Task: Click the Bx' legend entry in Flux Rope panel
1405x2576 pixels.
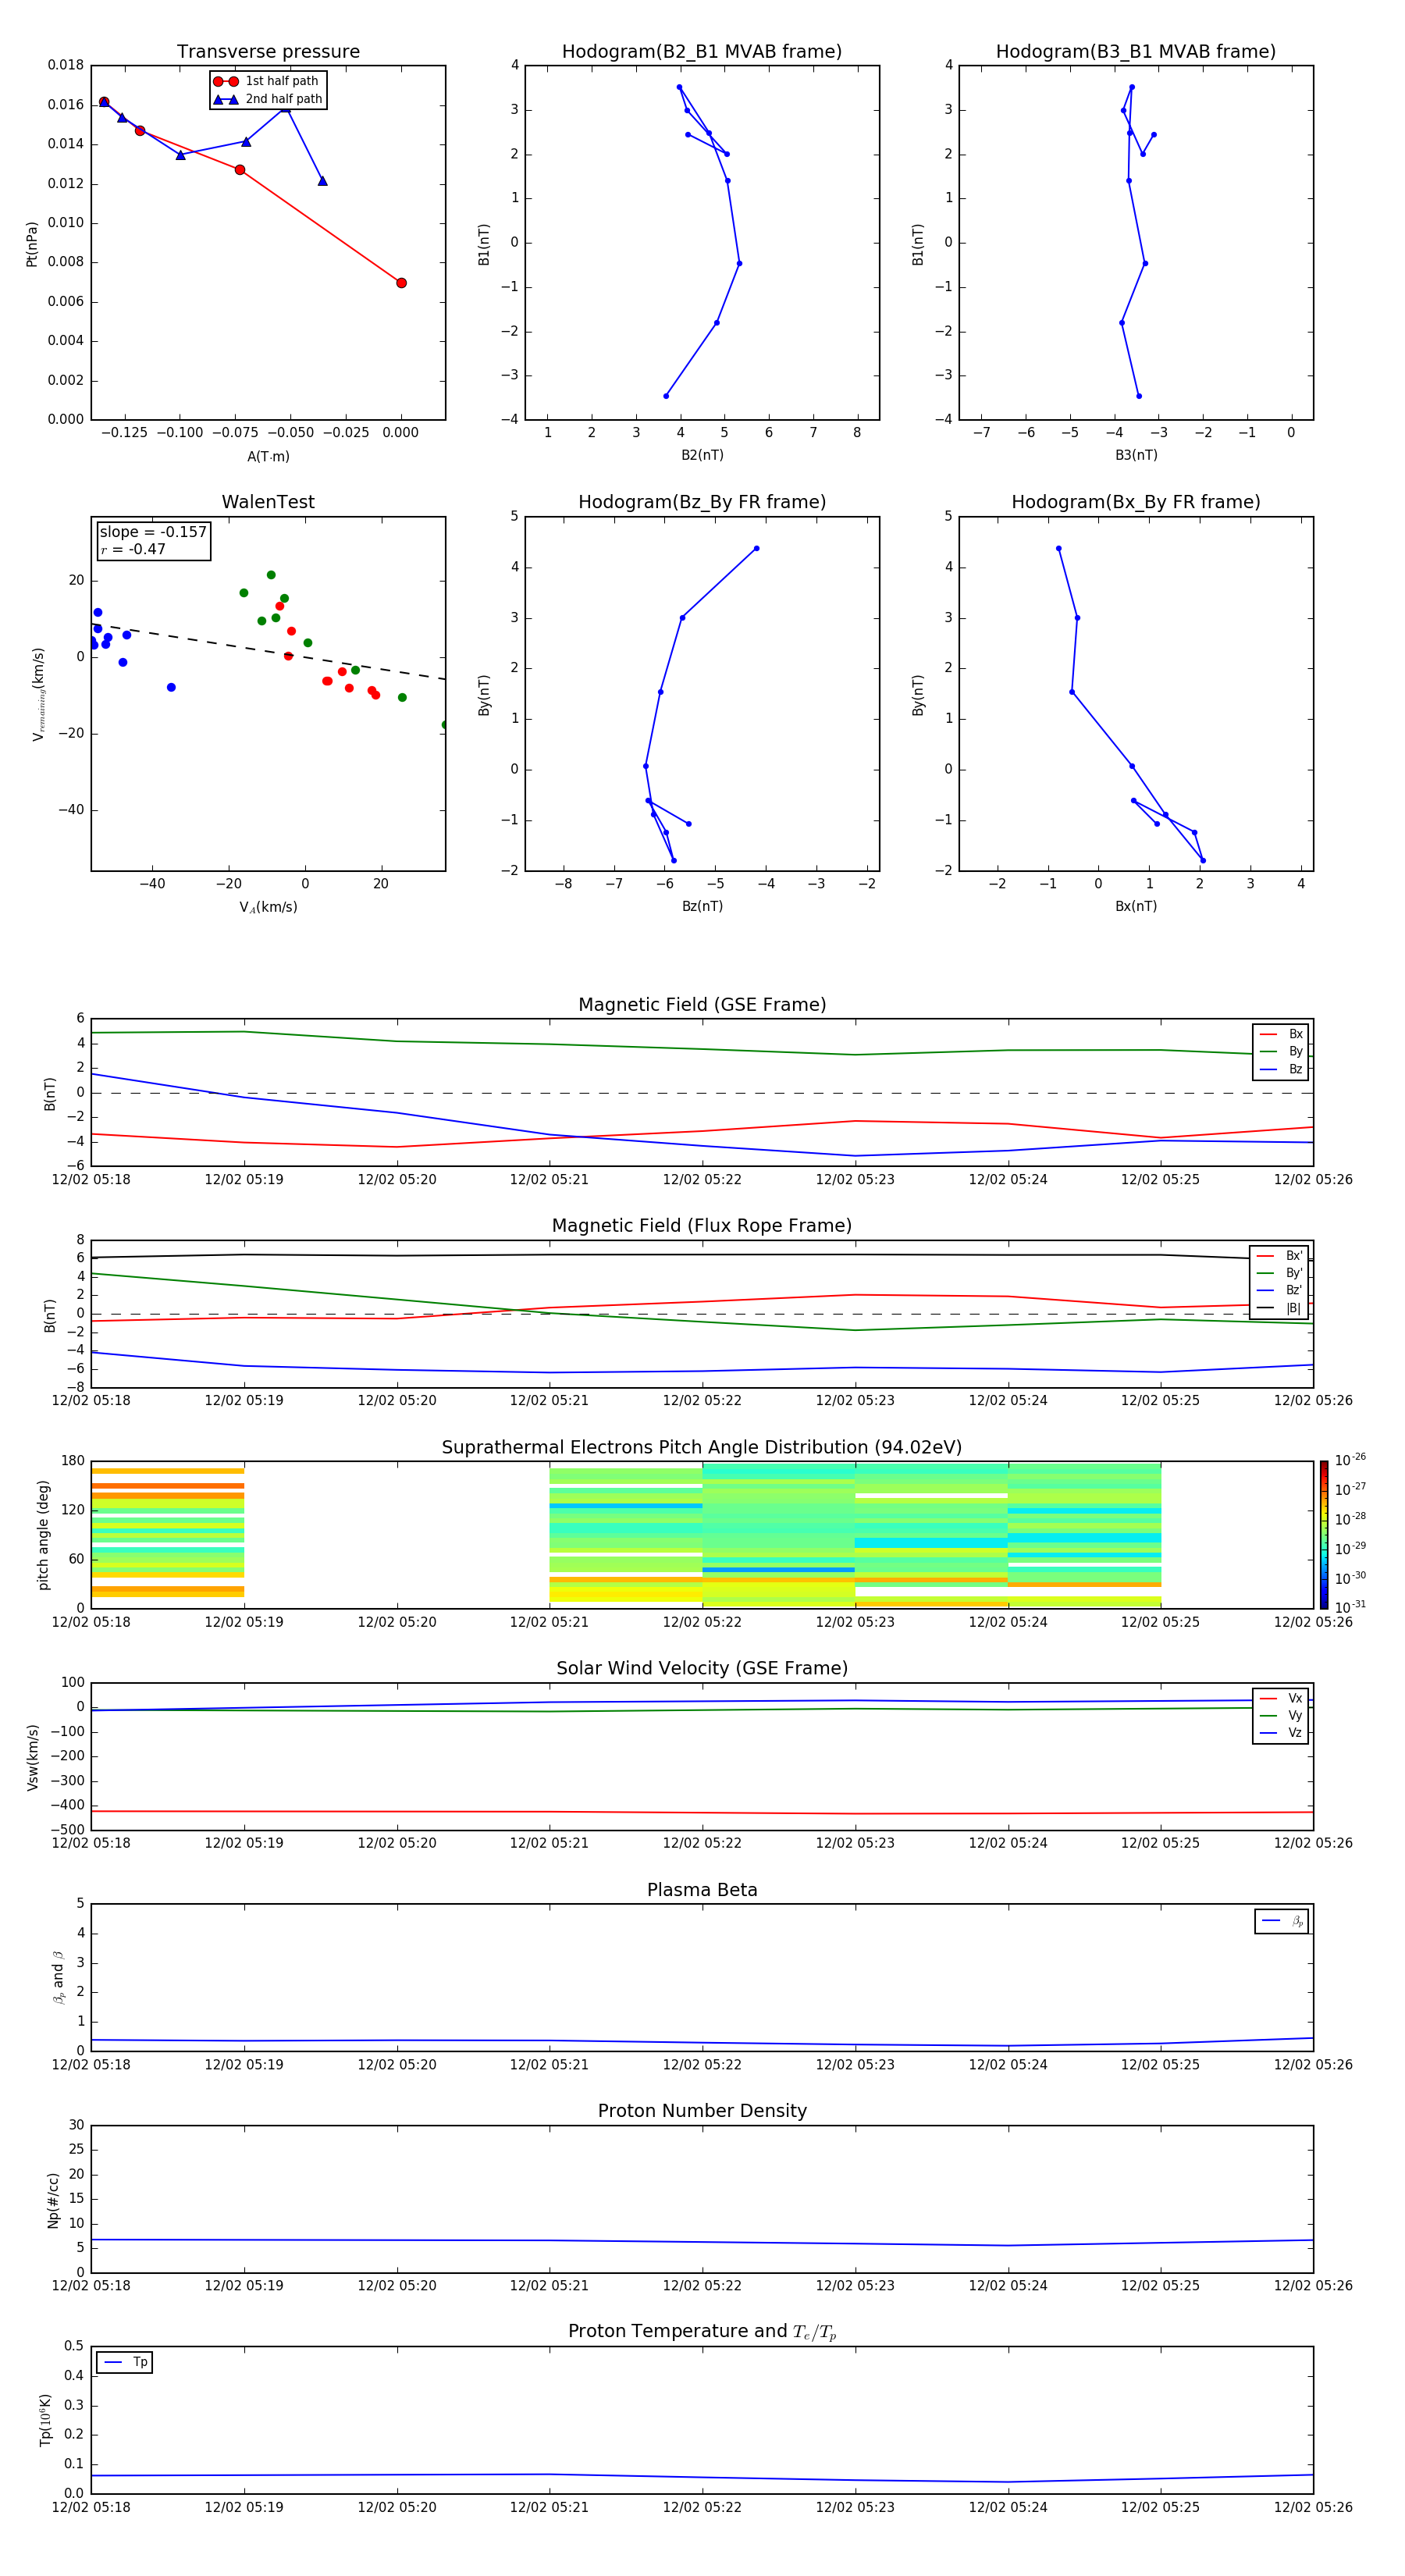Action: click(x=1280, y=1256)
